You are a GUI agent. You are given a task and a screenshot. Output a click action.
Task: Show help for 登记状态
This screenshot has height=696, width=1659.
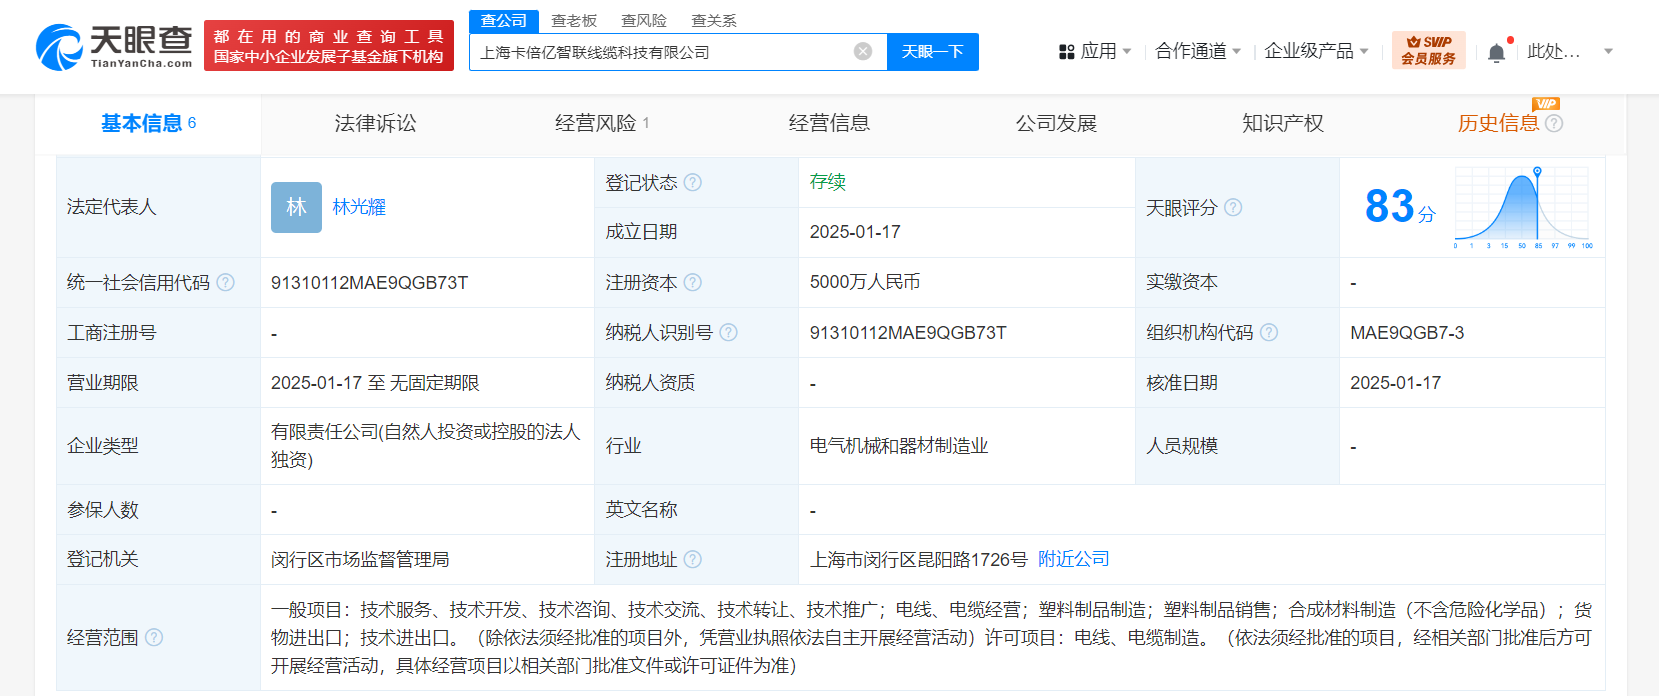pos(693,183)
